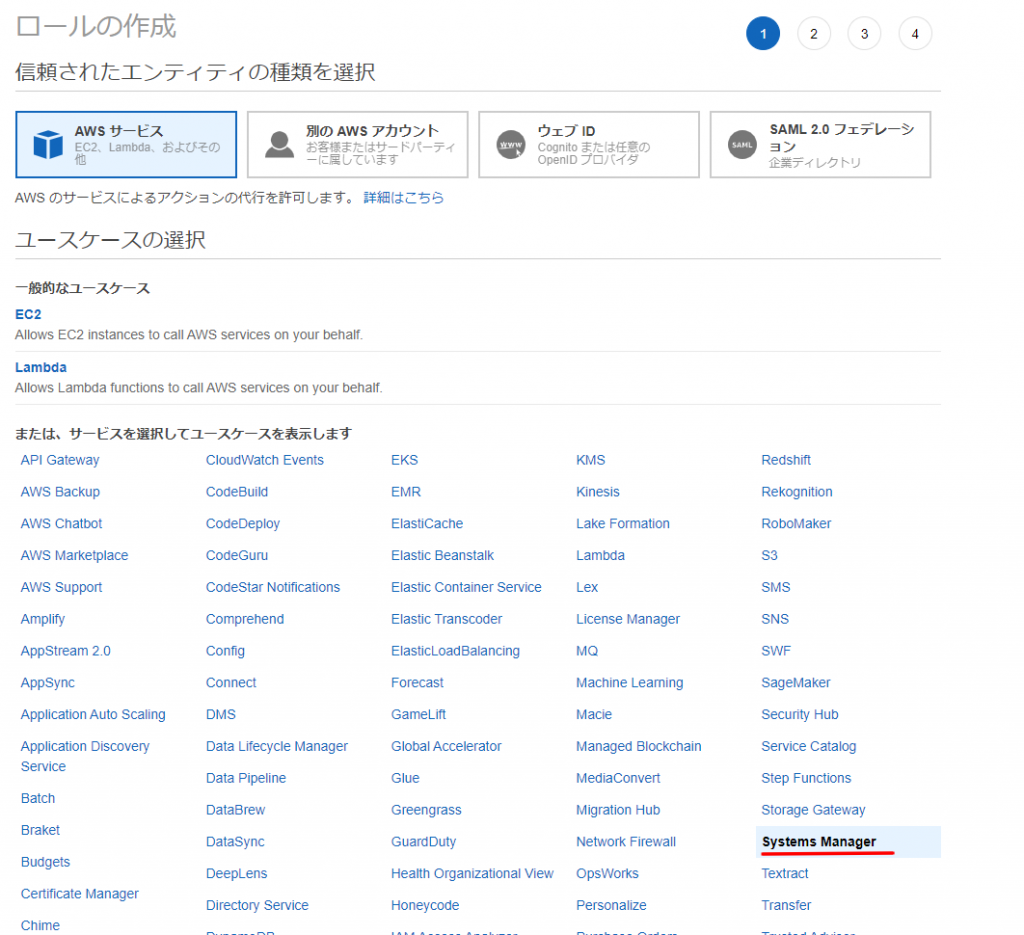Image resolution: width=1024 pixels, height=935 pixels.
Task: Select Redshift service
Action: point(786,460)
